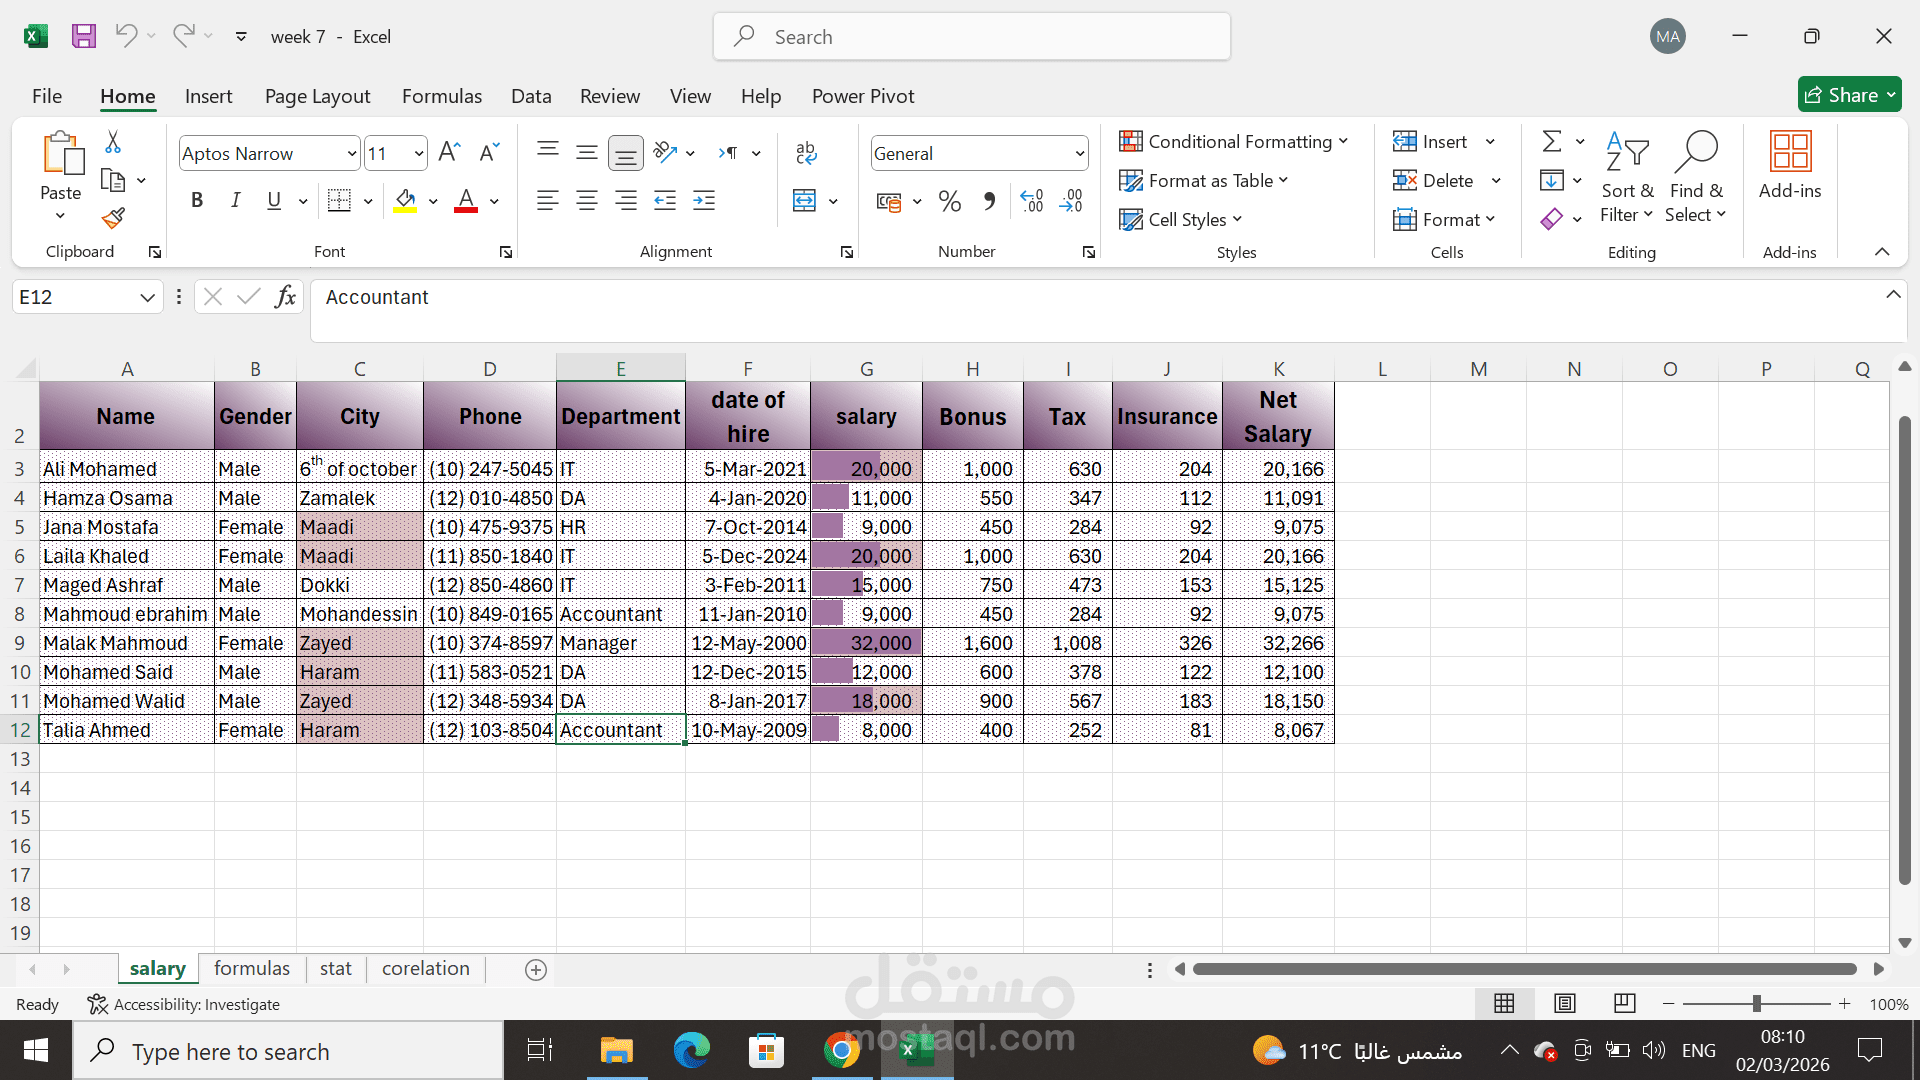Apply yellow fill color to the cell
This screenshot has width=1920, height=1080.
coord(404,200)
